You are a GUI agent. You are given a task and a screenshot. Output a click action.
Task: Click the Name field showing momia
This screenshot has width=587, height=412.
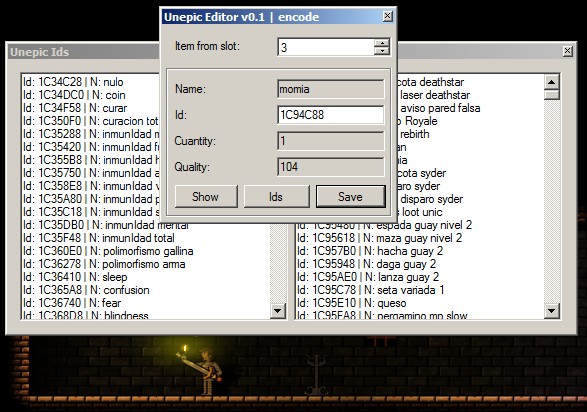pos(331,89)
